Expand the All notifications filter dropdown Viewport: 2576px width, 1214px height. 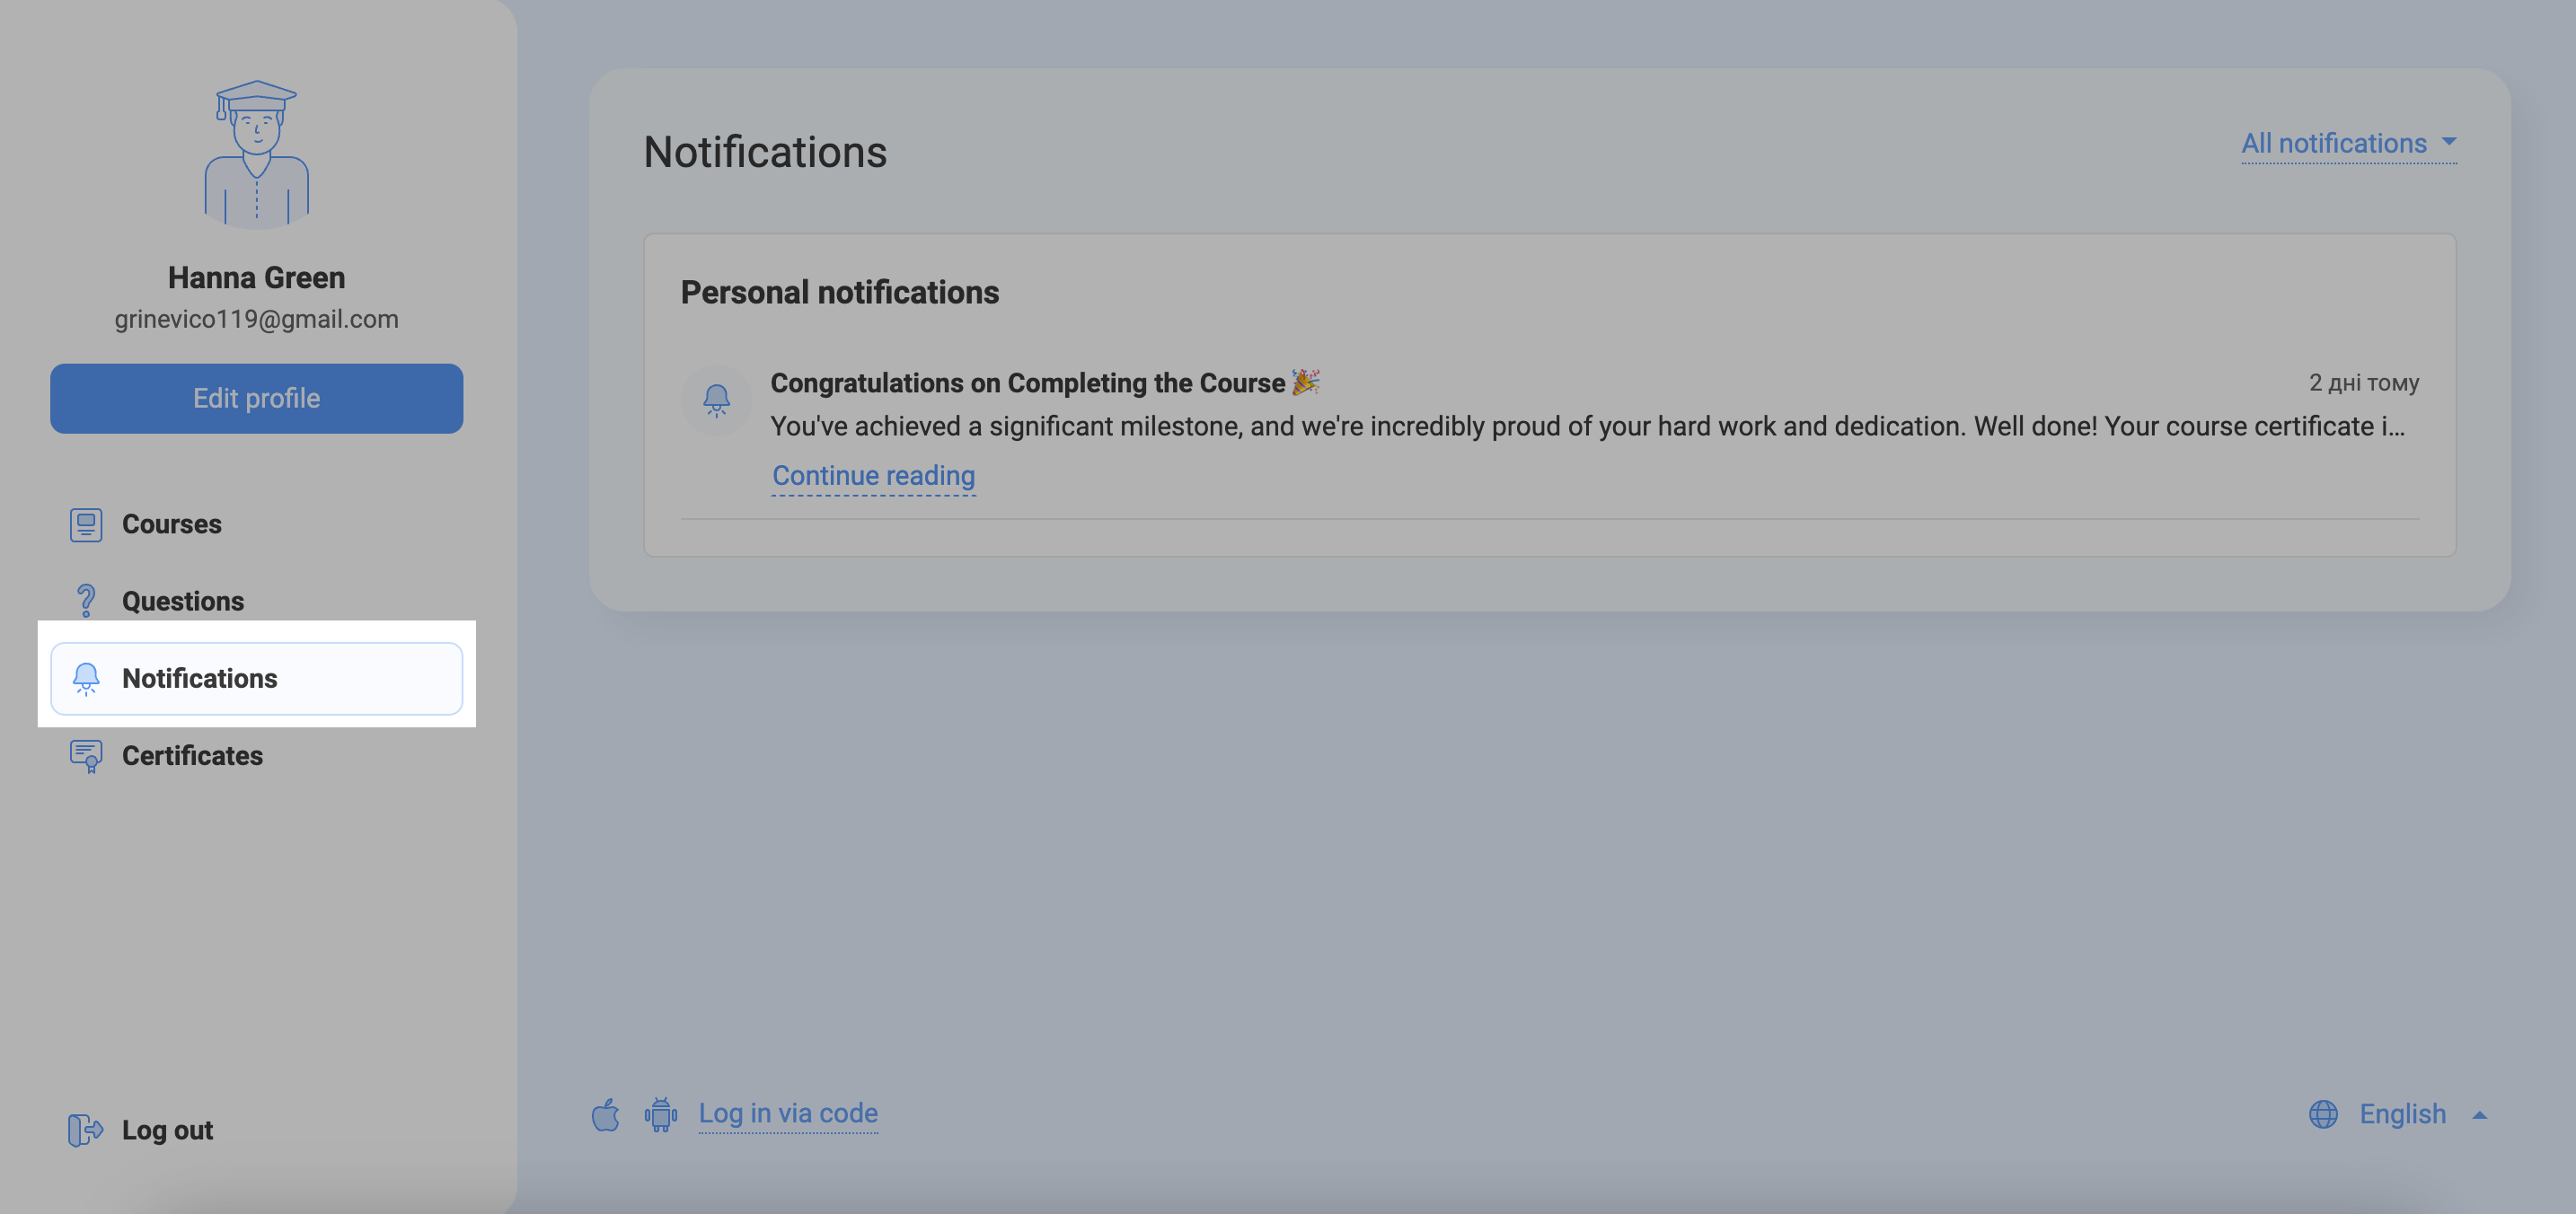click(2348, 144)
